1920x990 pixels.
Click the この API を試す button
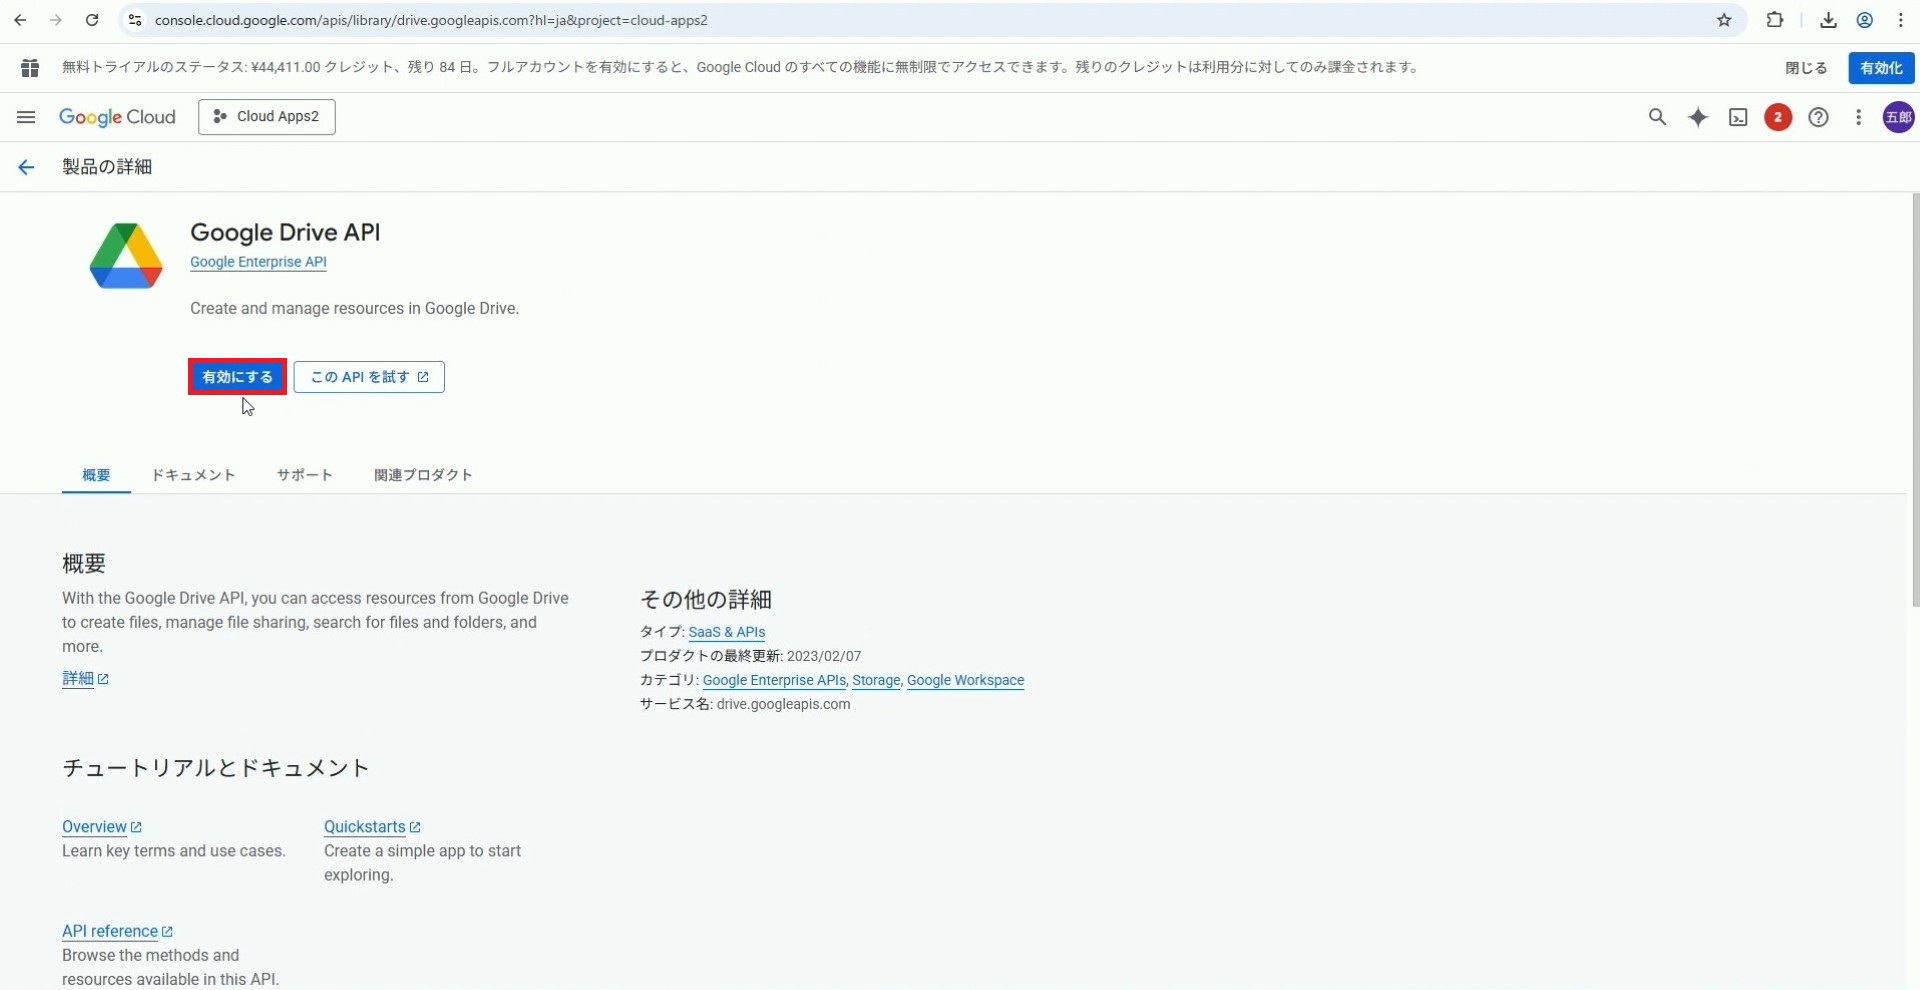coord(369,377)
